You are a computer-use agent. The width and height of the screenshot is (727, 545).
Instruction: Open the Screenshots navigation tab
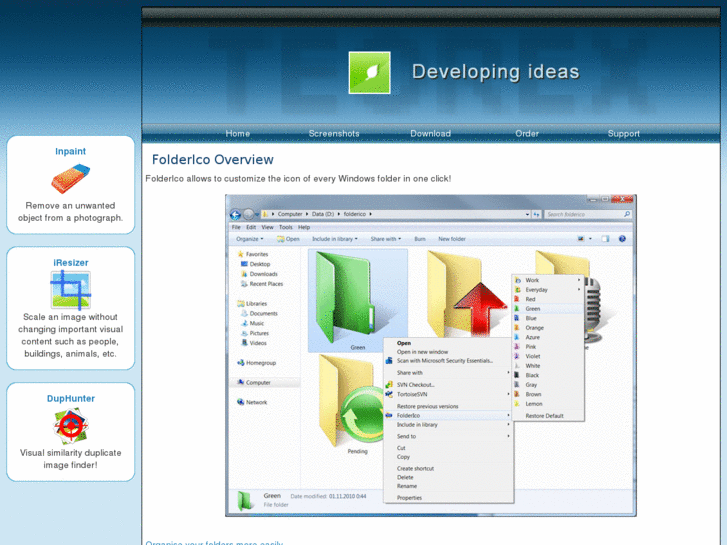click(334, 134)
